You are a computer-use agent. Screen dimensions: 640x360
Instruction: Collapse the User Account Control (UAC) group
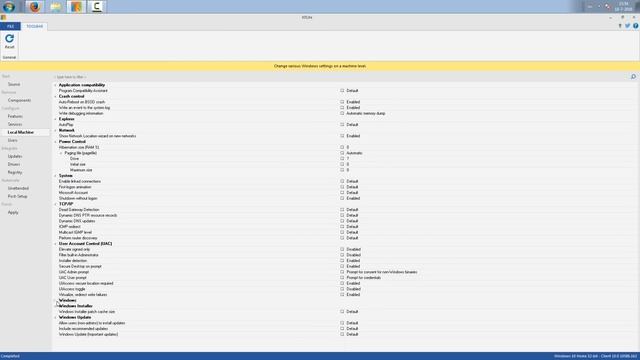click(56, 244)
